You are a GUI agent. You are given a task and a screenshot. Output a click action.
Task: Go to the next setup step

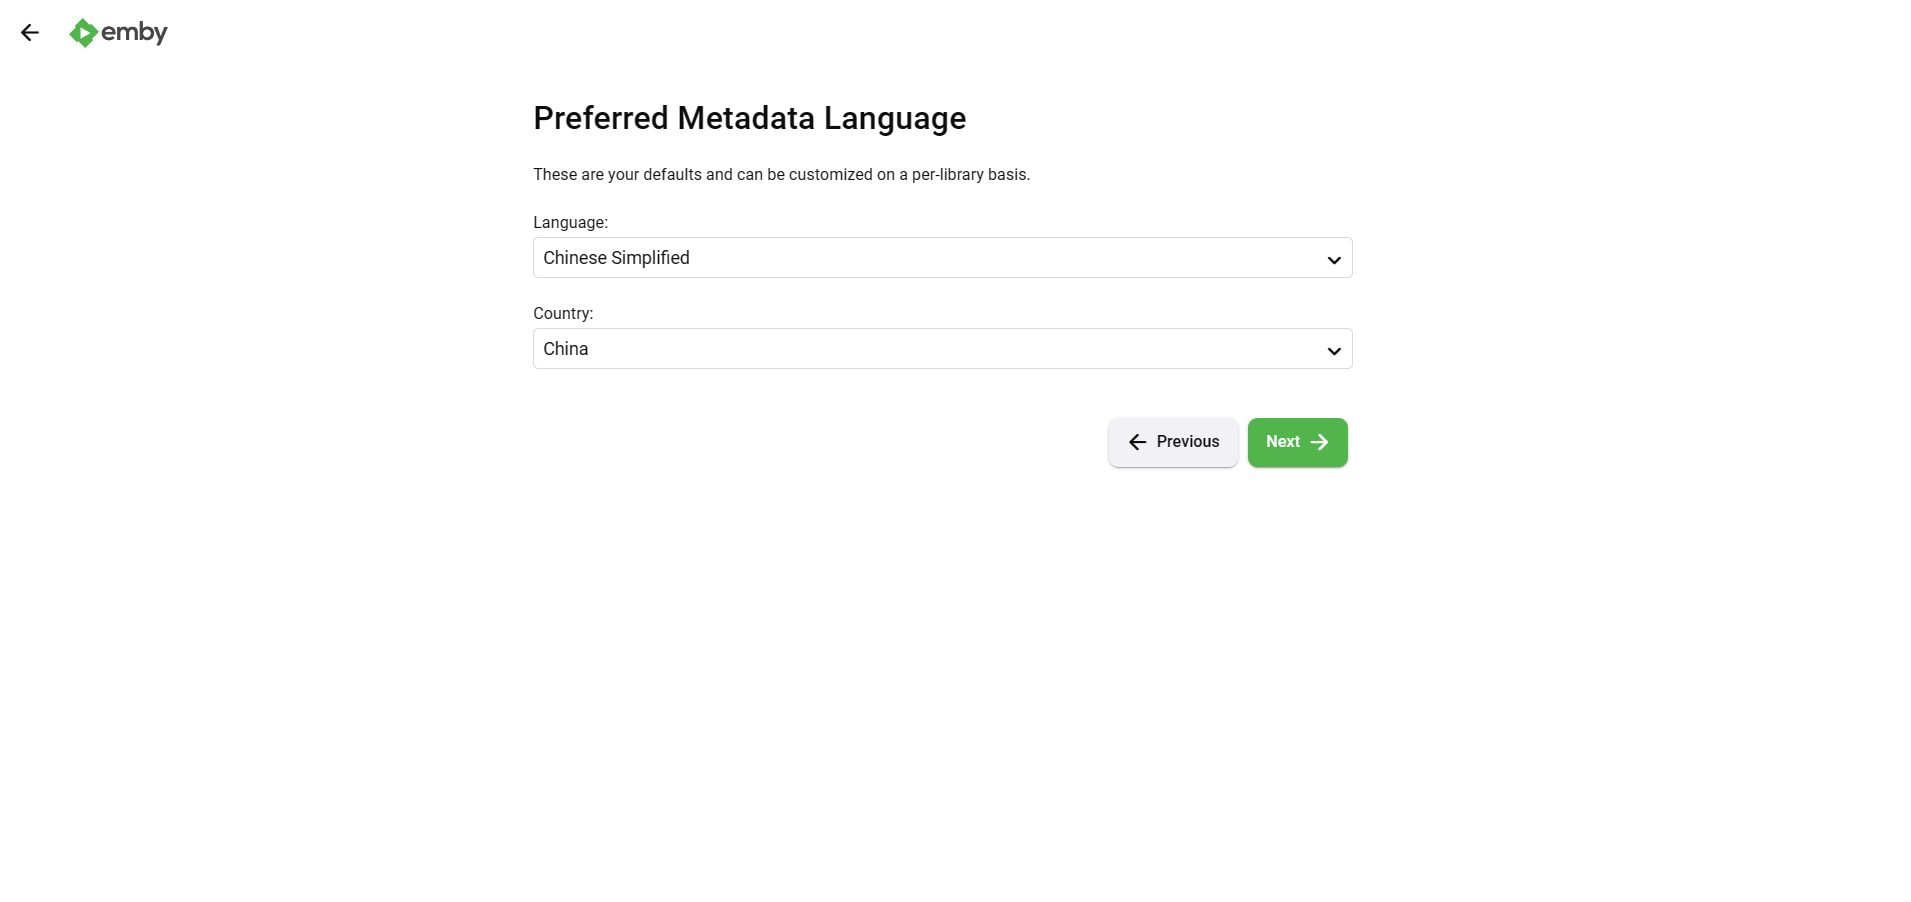[x=1297, y=442]
